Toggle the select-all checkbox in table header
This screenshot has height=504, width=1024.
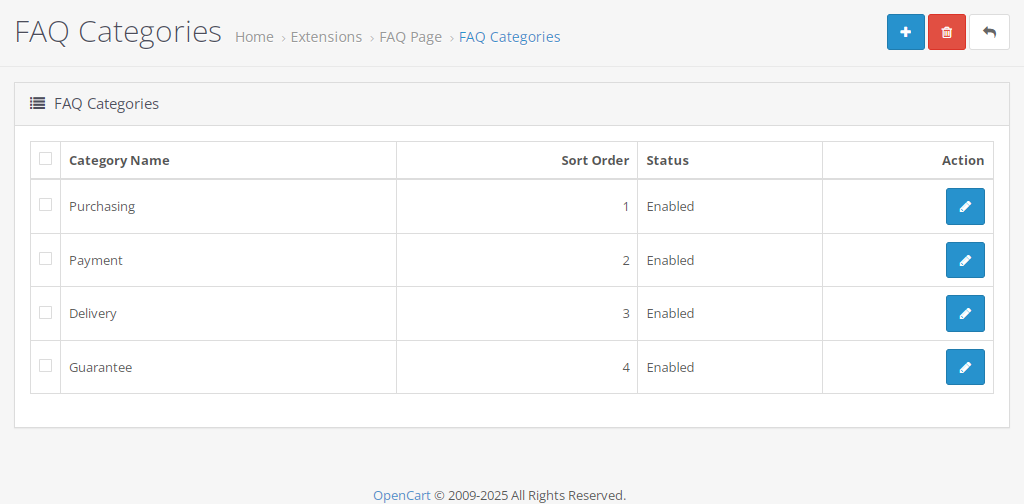coord(45,159)
